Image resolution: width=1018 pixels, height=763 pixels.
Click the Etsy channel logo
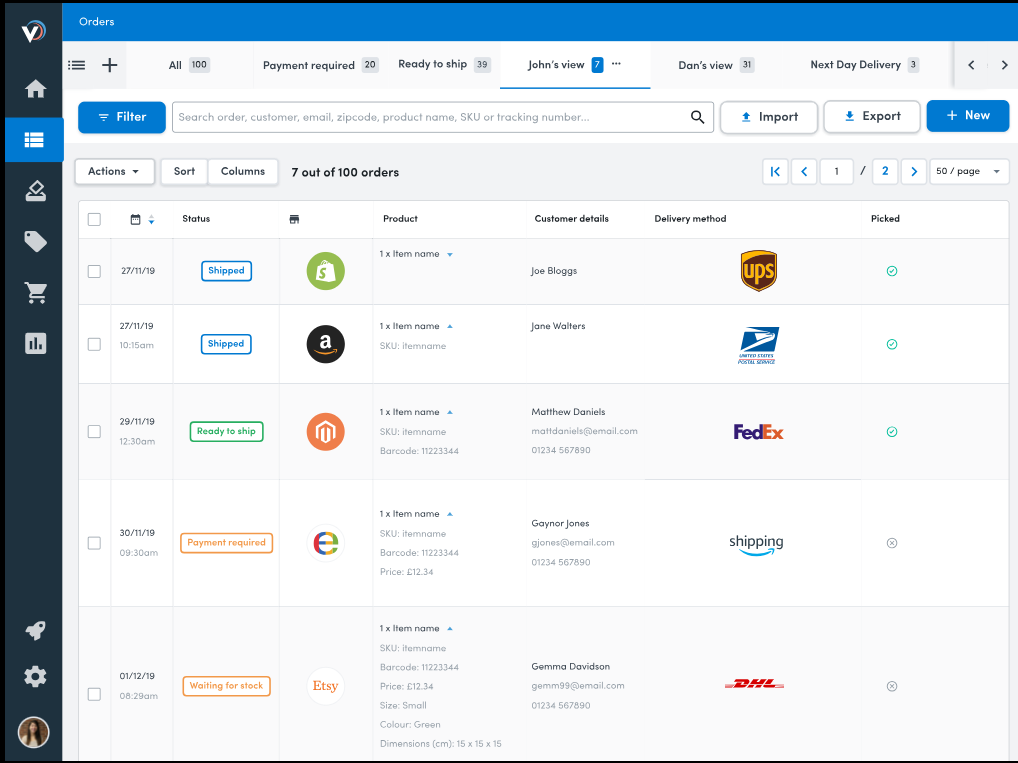click(x=325, y=686)
